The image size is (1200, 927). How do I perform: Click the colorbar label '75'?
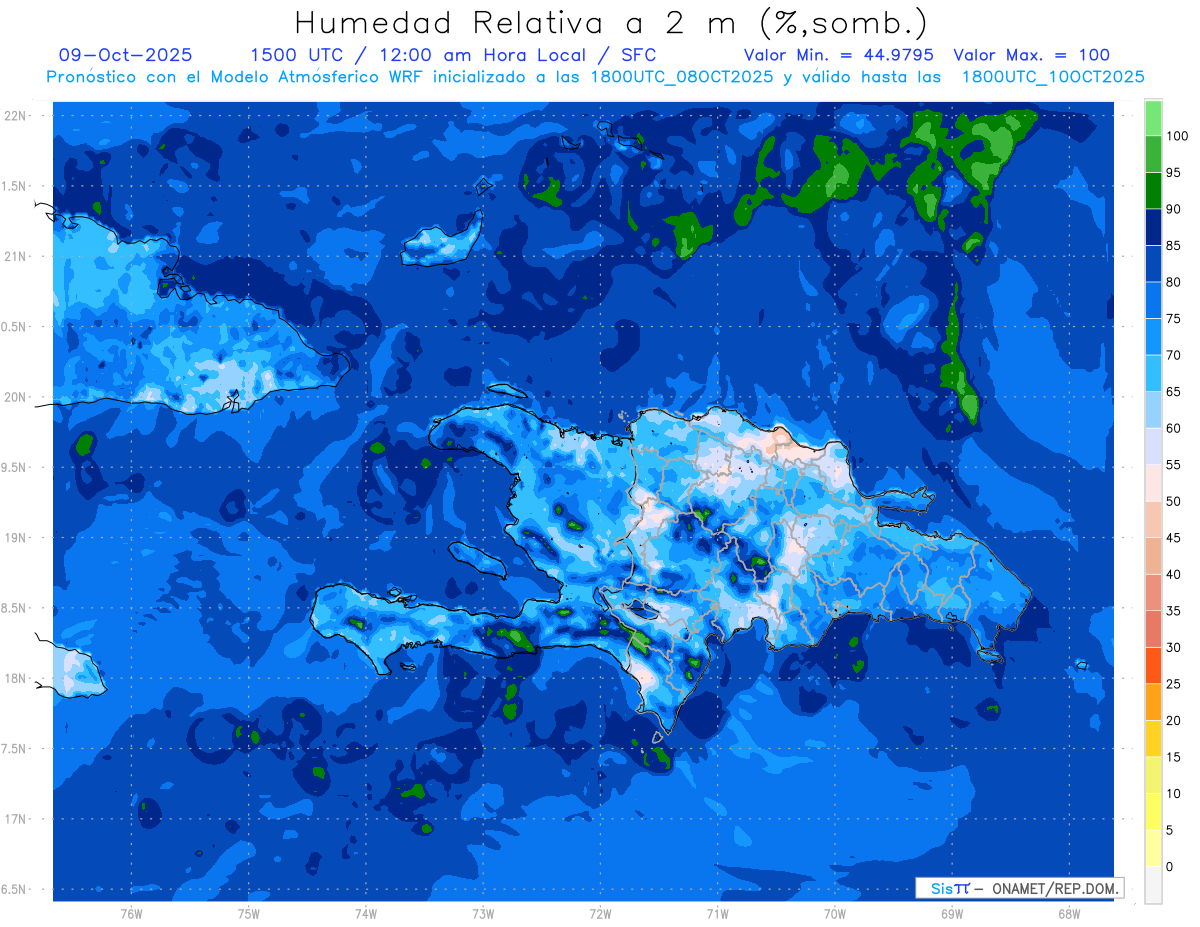[1173, 319]
